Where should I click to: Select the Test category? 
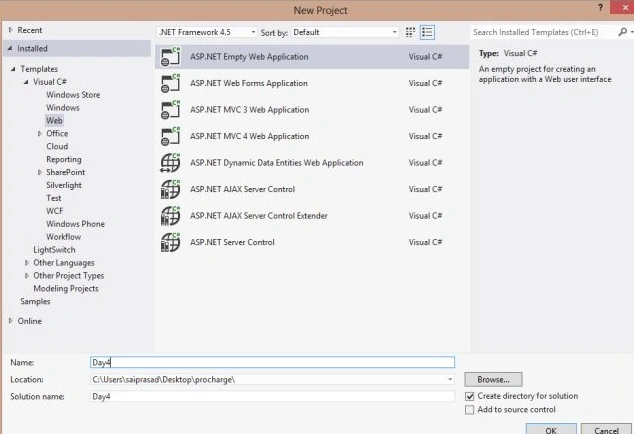[53, 198]
